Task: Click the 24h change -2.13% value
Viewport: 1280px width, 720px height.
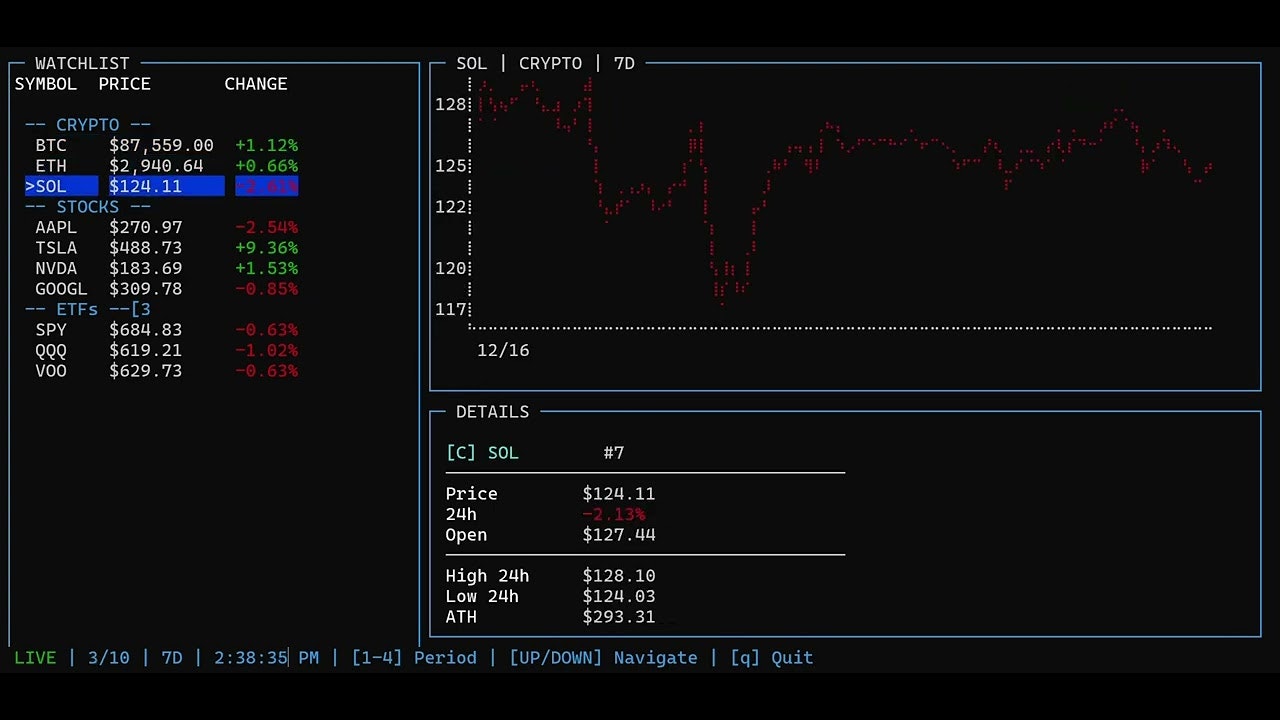Action: click(614, 514)
